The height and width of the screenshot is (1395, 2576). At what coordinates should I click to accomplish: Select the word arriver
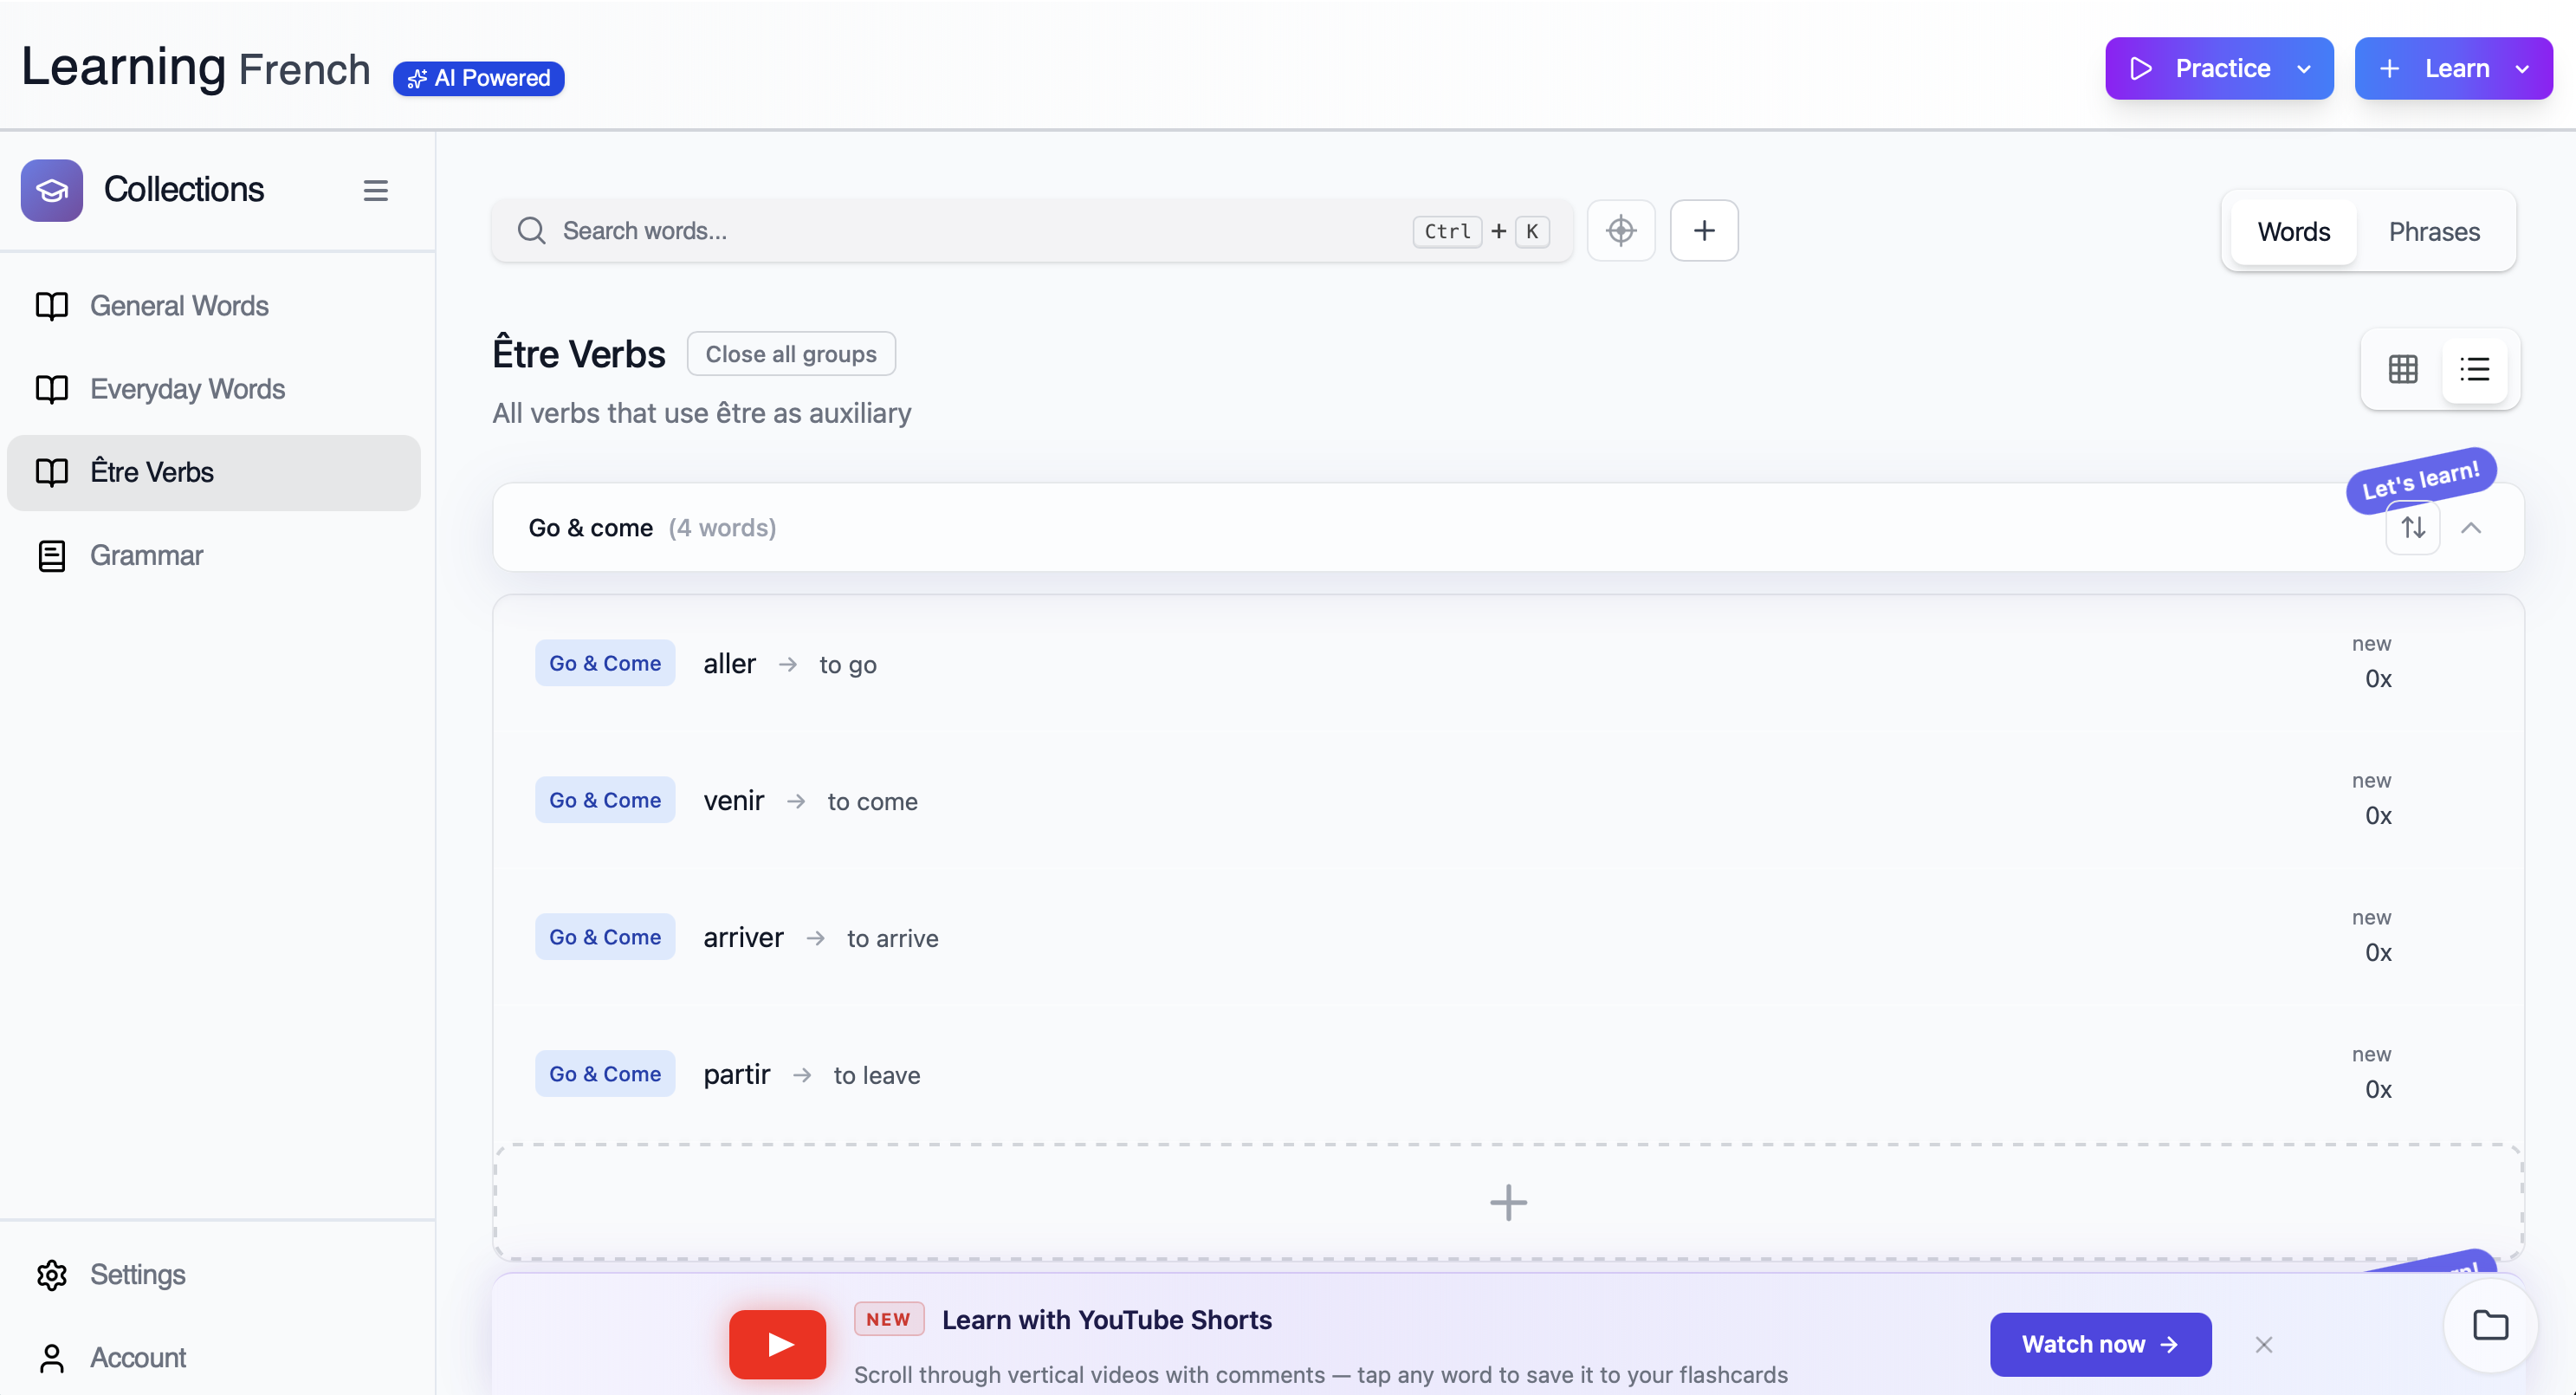pyautogui.click(x=743, y=938)
